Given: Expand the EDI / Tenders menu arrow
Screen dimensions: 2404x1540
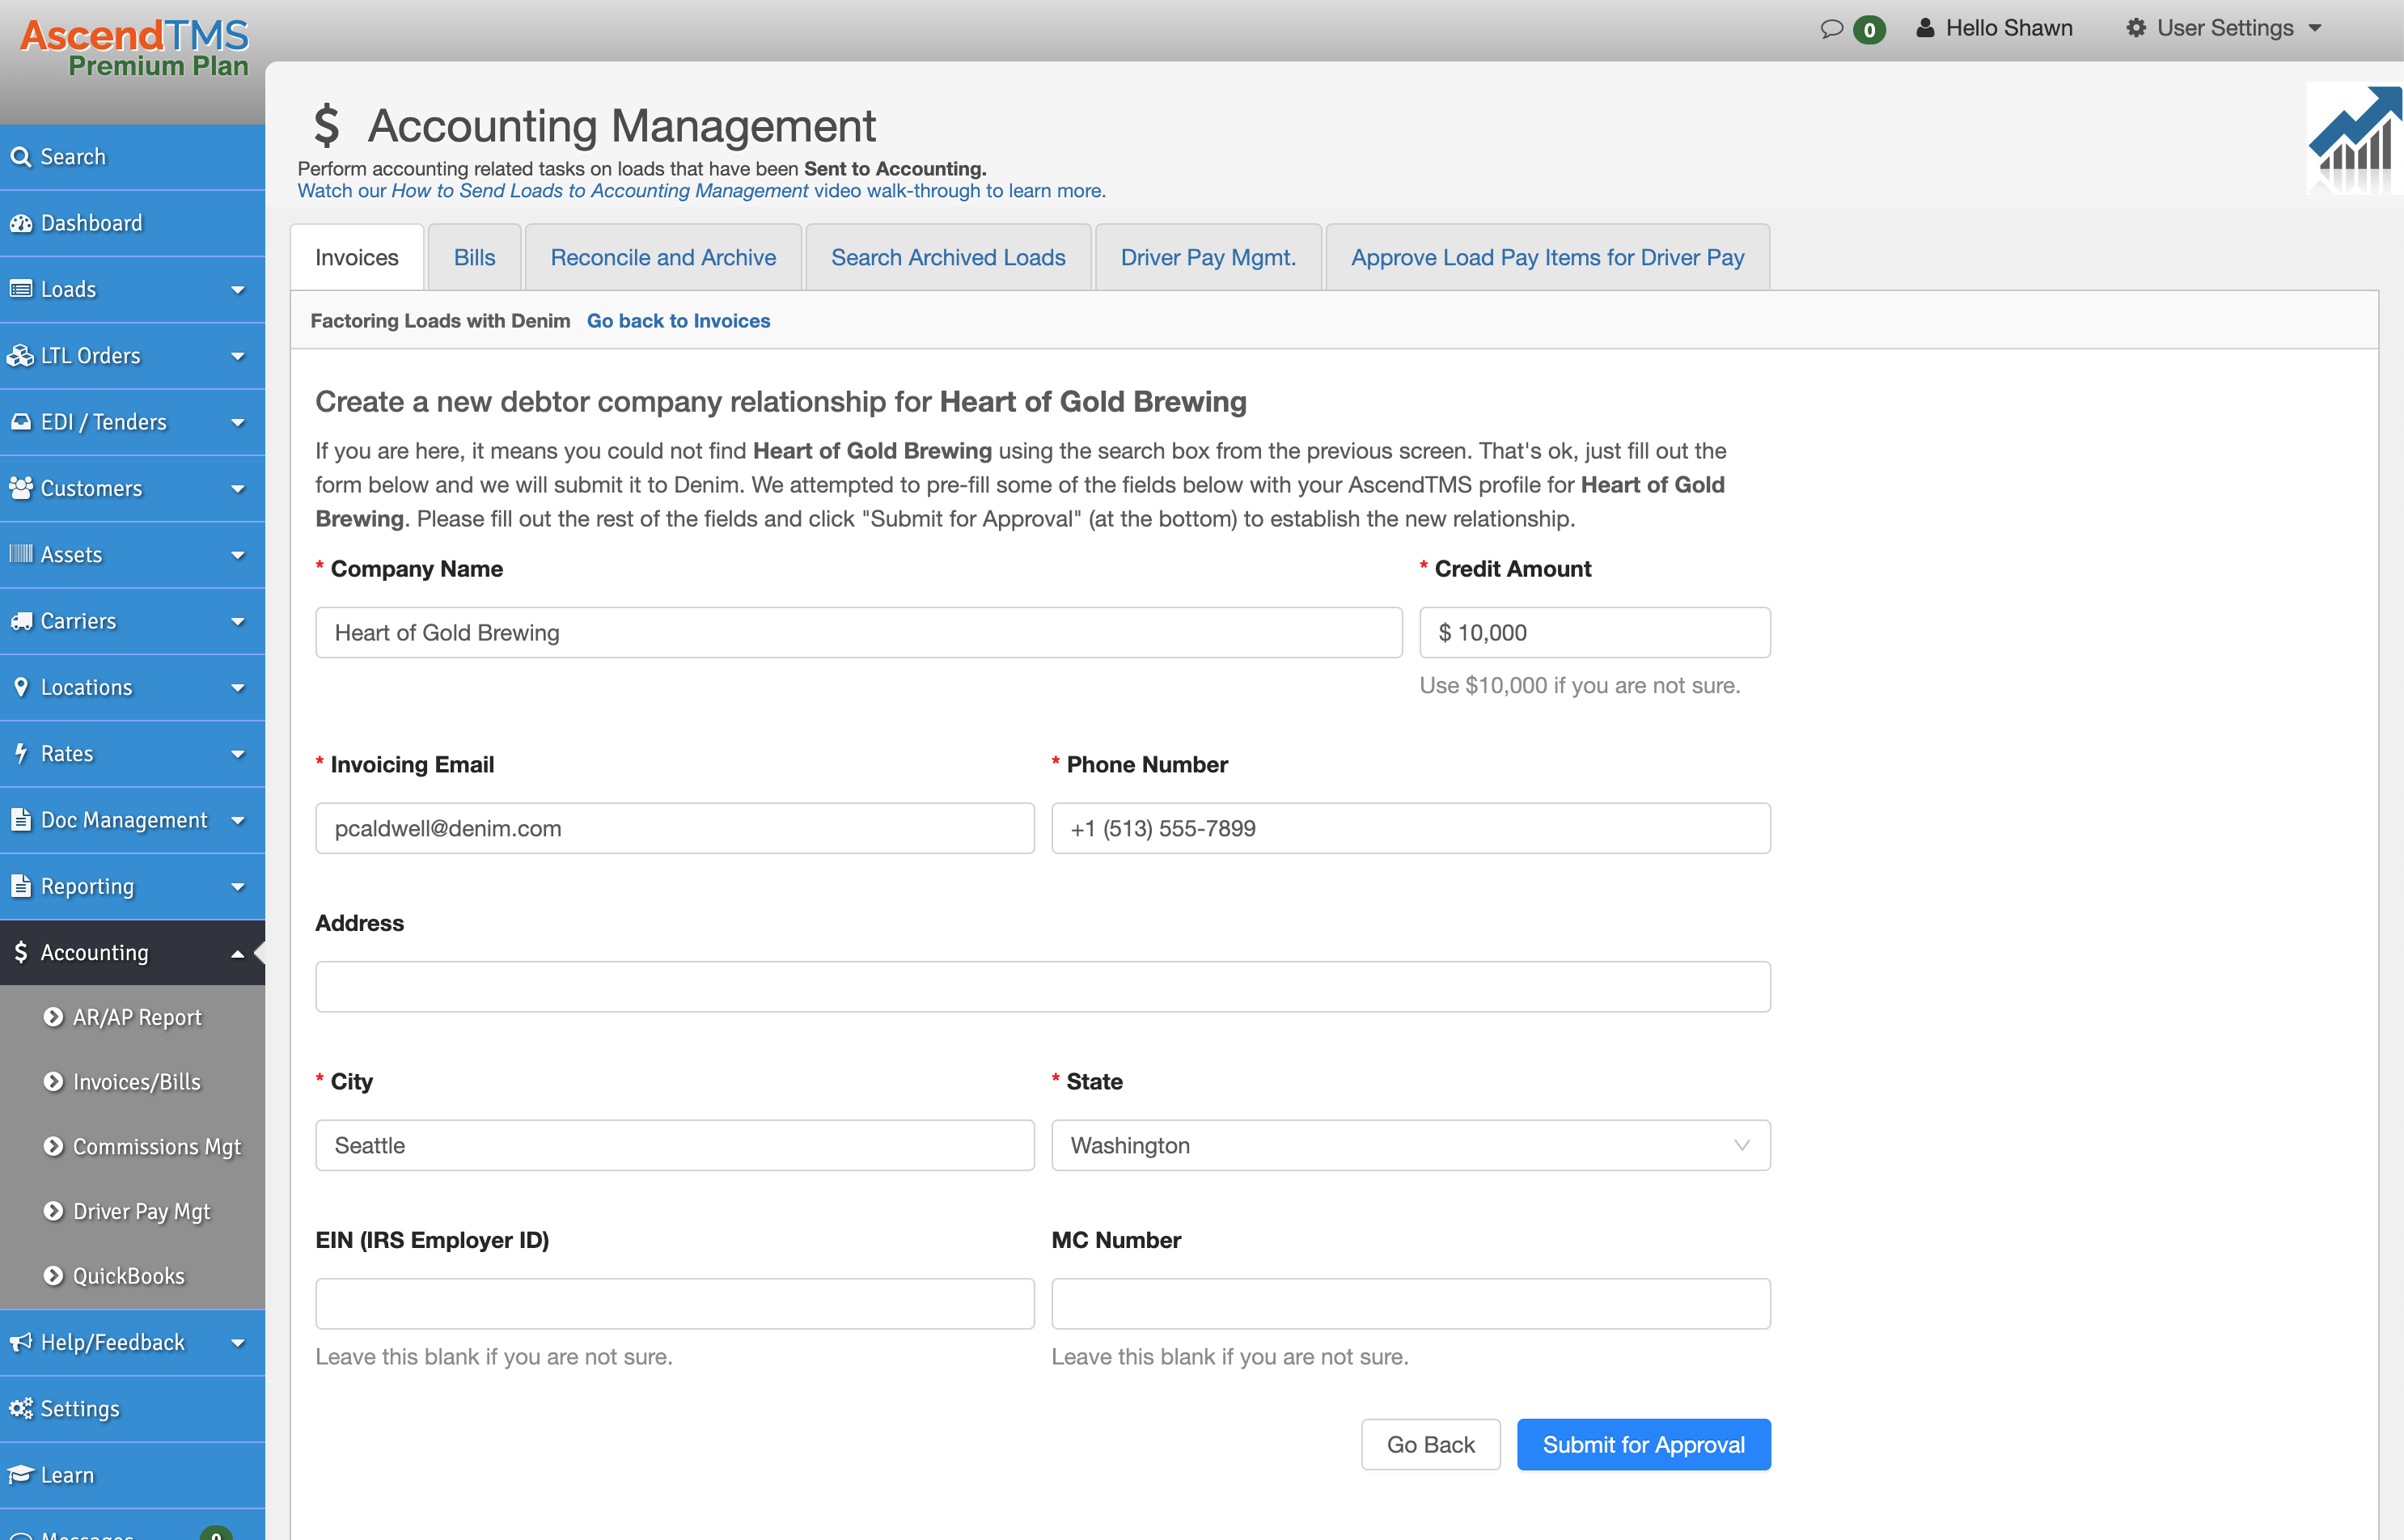Looking at the screenshot, I should (238, 423).
